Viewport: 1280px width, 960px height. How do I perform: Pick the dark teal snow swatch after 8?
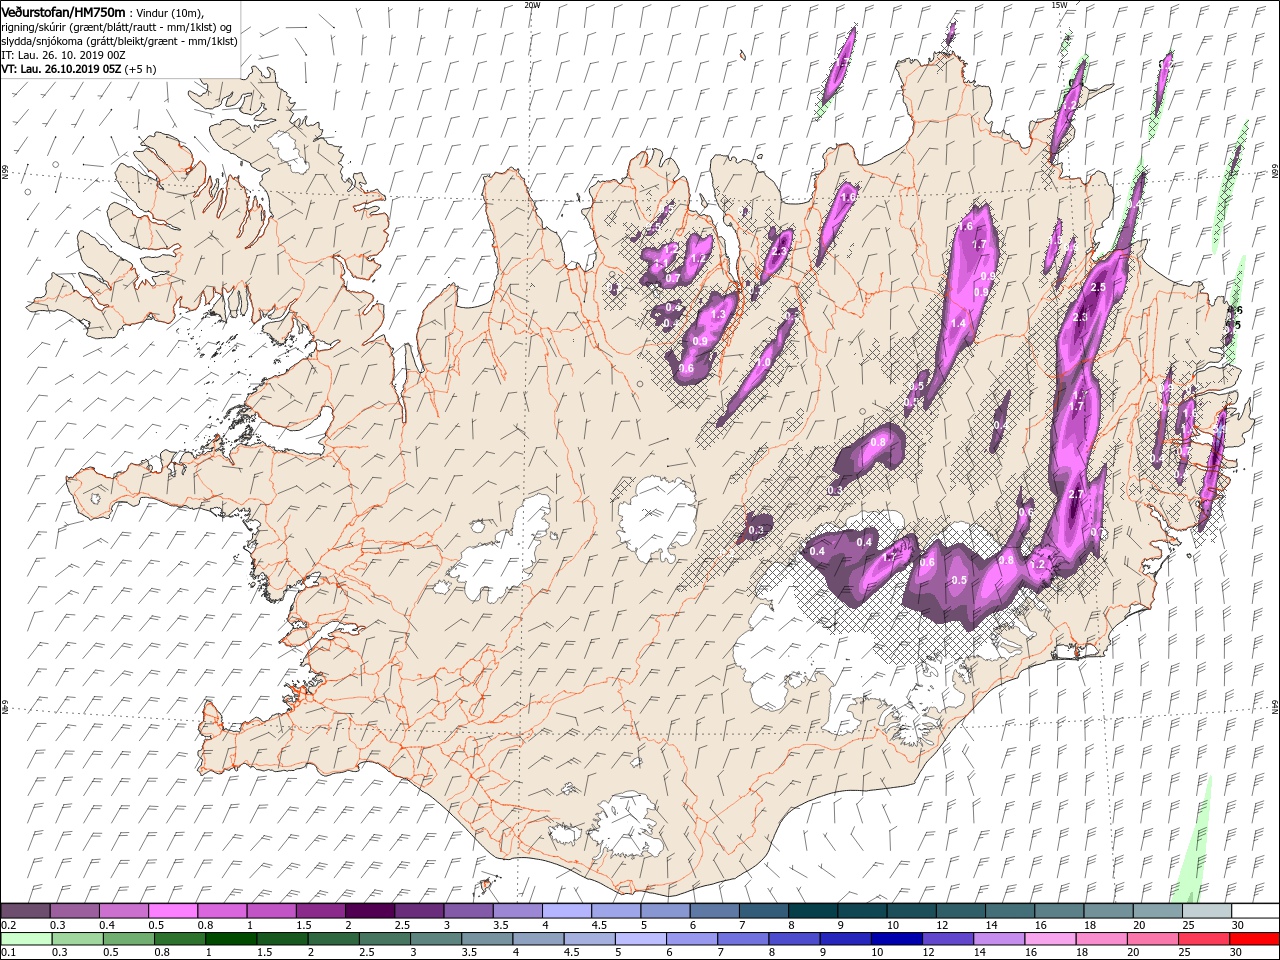click(x=813, y=911)
